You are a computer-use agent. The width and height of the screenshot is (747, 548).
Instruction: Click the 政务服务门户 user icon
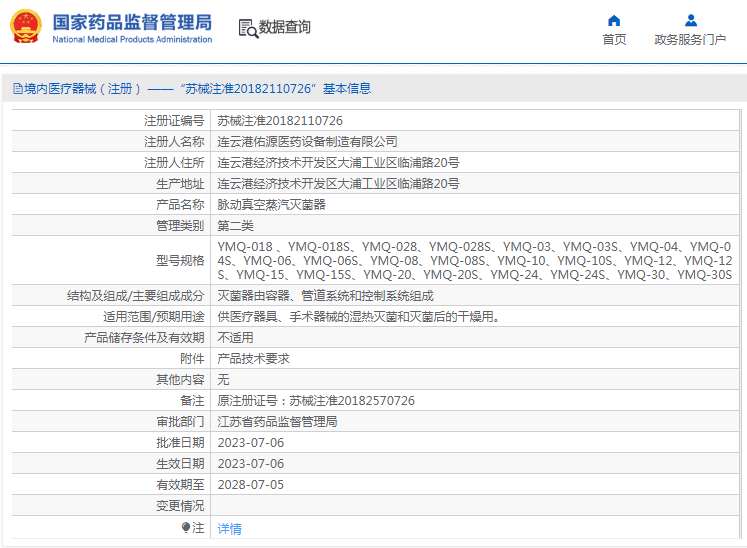[691, 20]
